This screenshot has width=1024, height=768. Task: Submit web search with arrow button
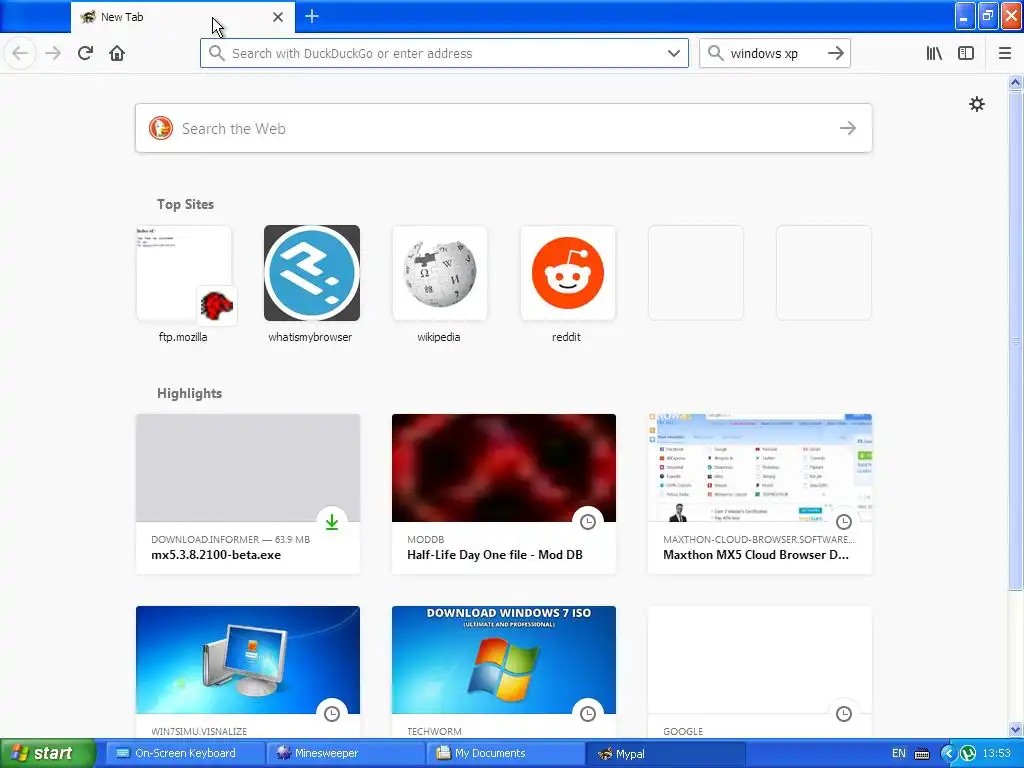848,128
